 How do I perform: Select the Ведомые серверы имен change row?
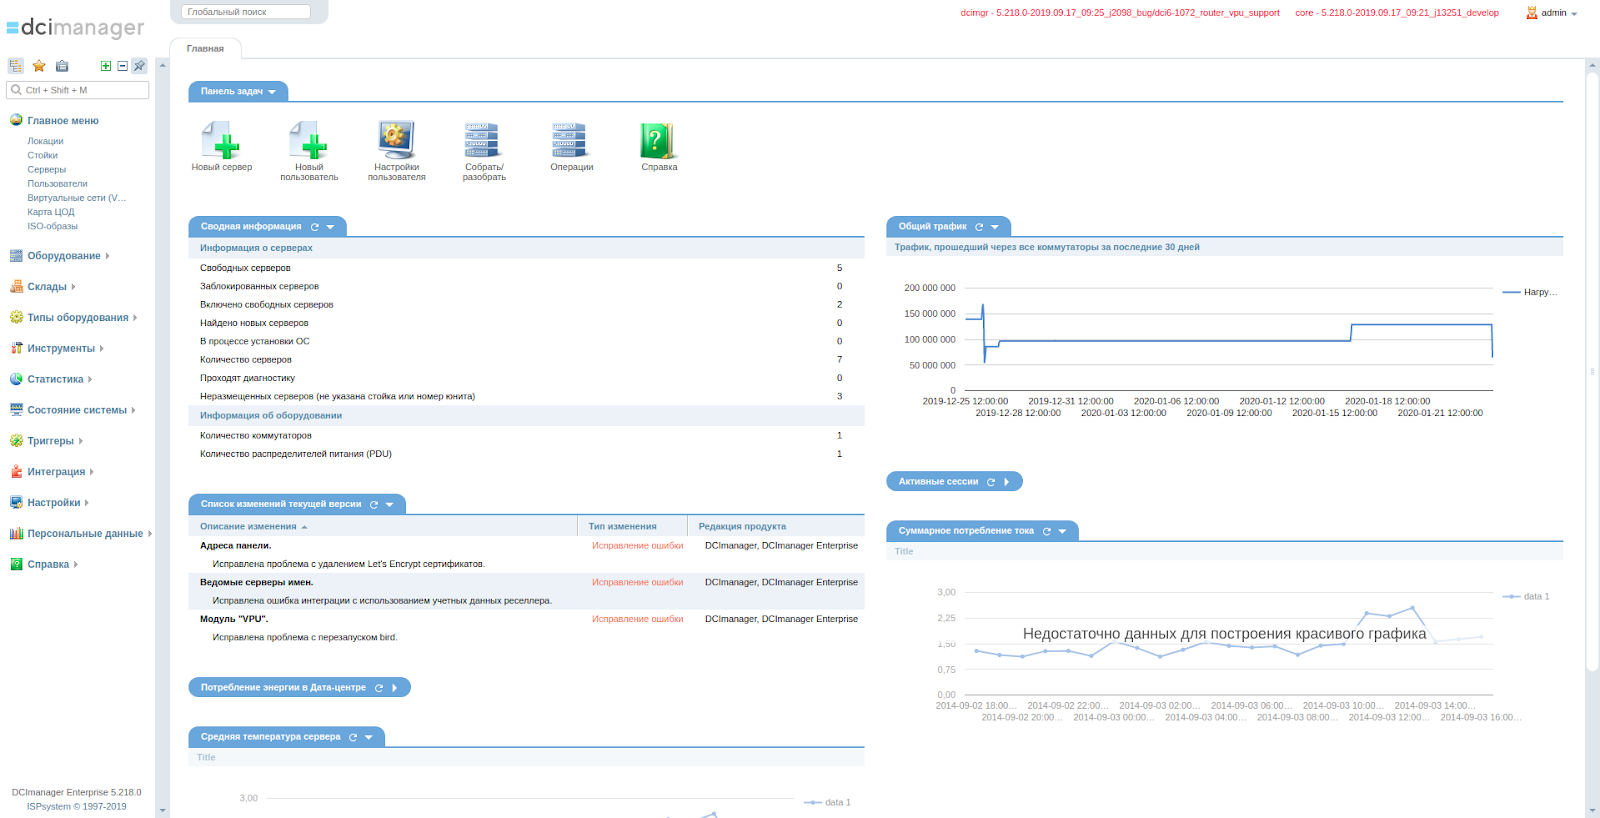526,591
